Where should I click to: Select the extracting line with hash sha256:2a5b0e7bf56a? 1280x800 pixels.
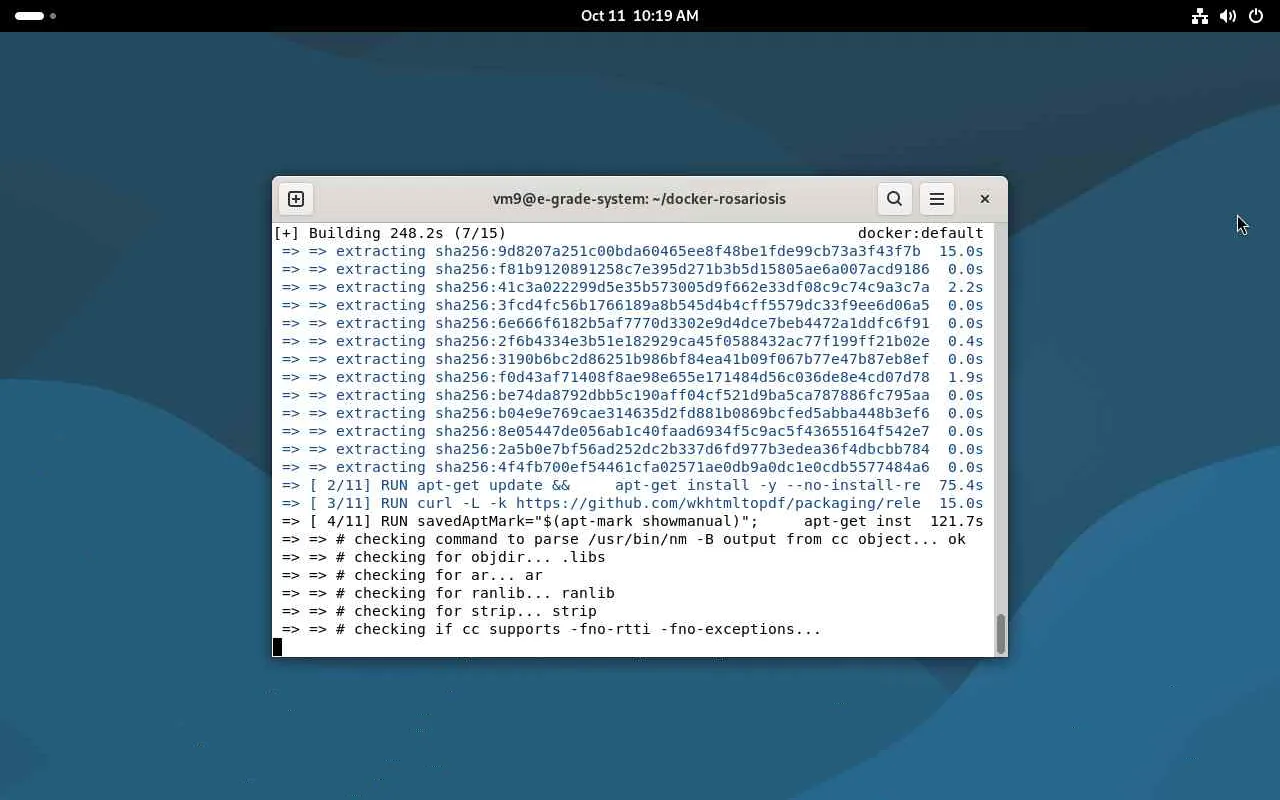point(632,449)
